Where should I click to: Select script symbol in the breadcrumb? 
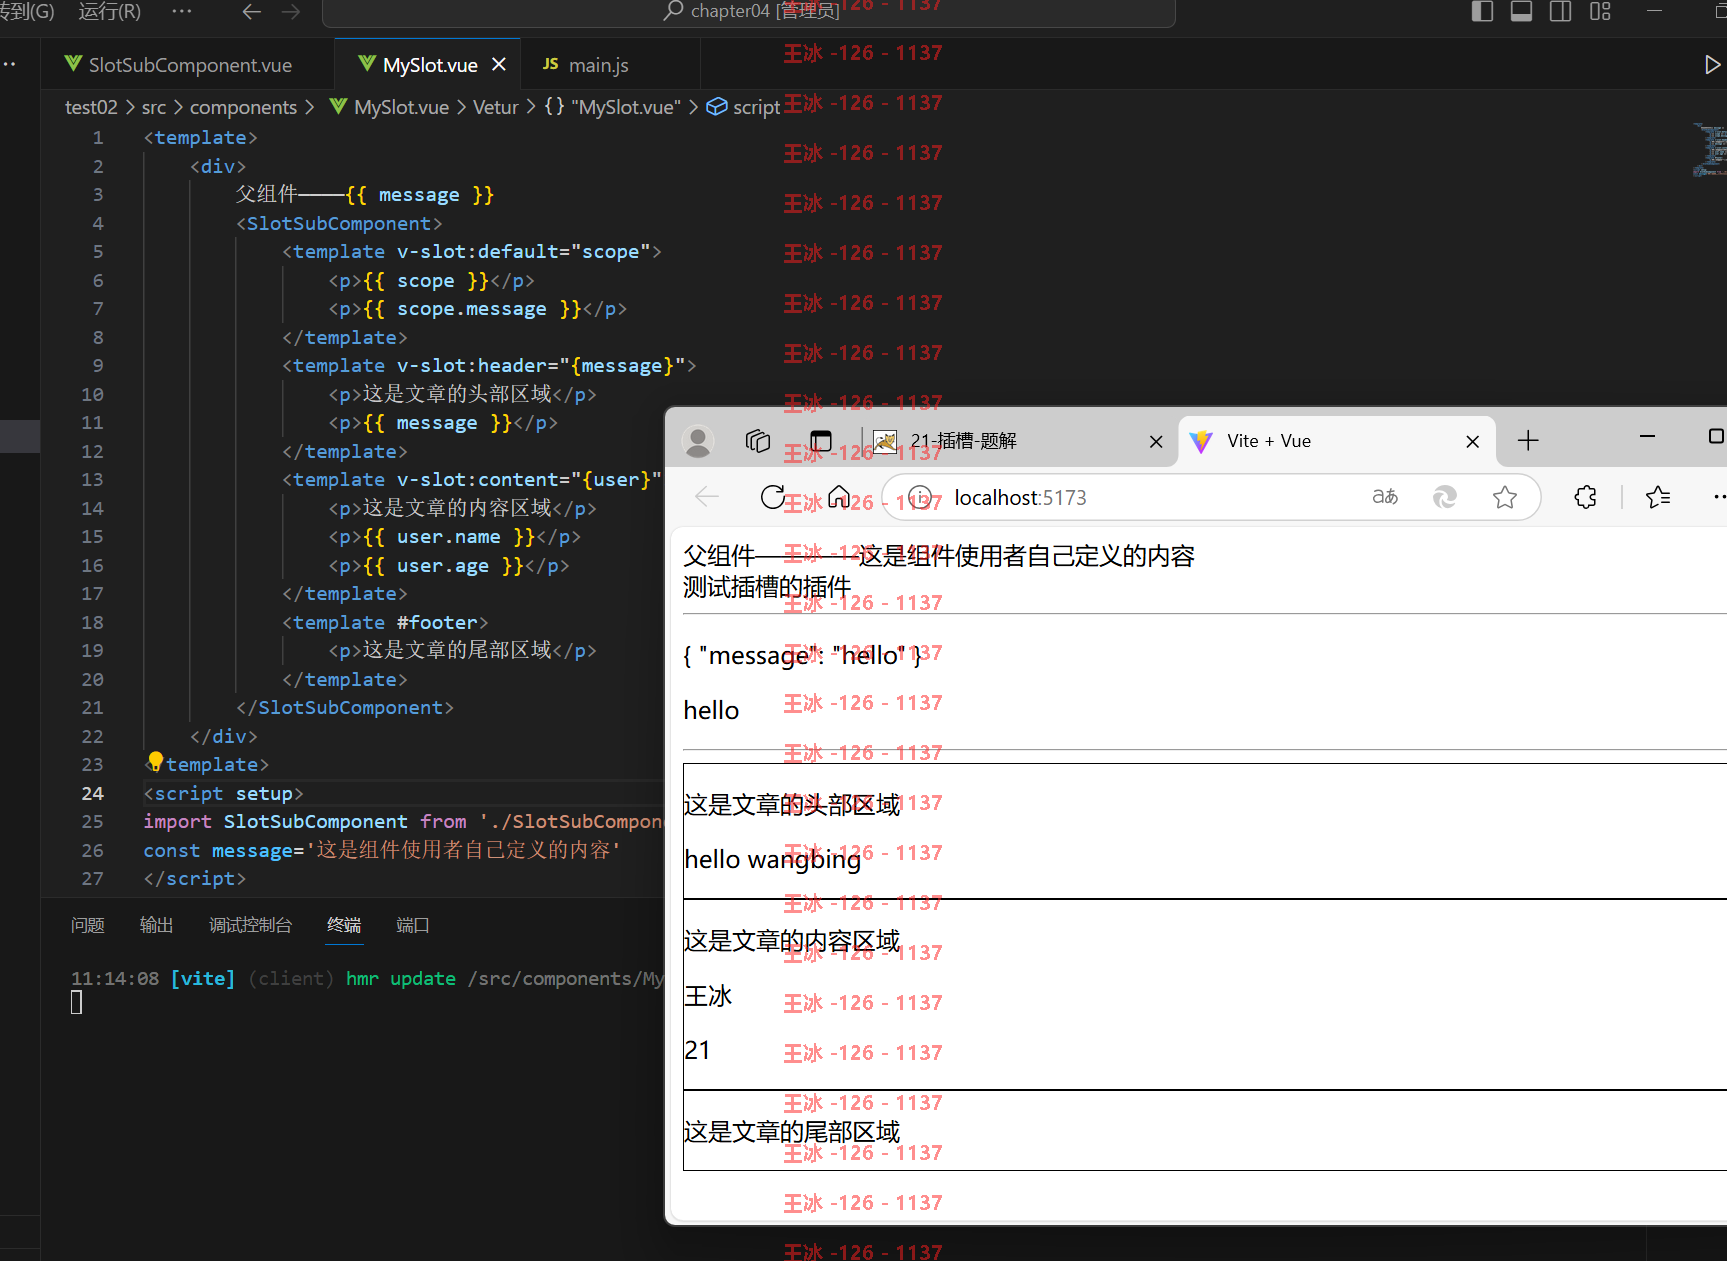pyautogui.click(x=743, y=107)
